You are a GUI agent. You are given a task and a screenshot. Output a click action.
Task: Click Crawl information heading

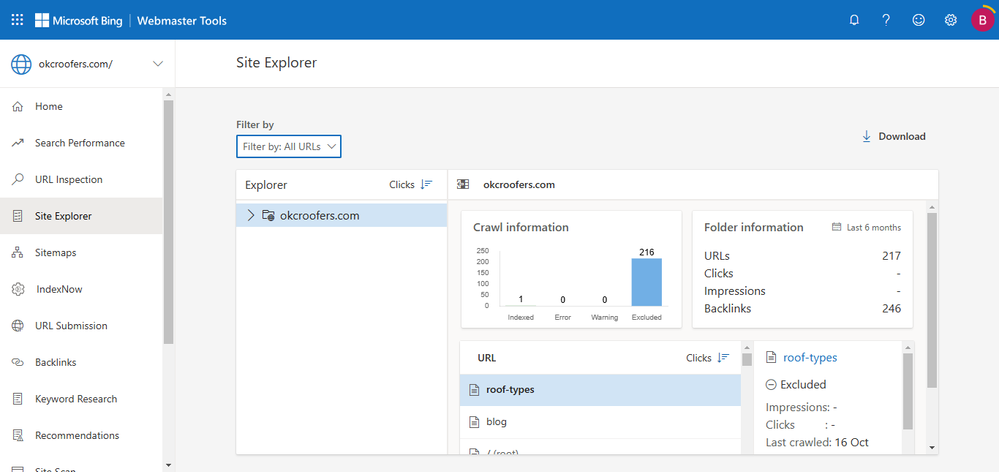(x=521, y=227)
